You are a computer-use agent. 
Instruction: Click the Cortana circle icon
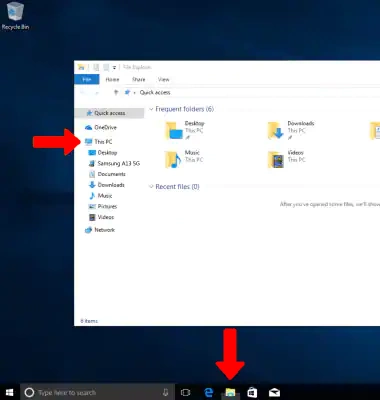(x=29, y=392)
